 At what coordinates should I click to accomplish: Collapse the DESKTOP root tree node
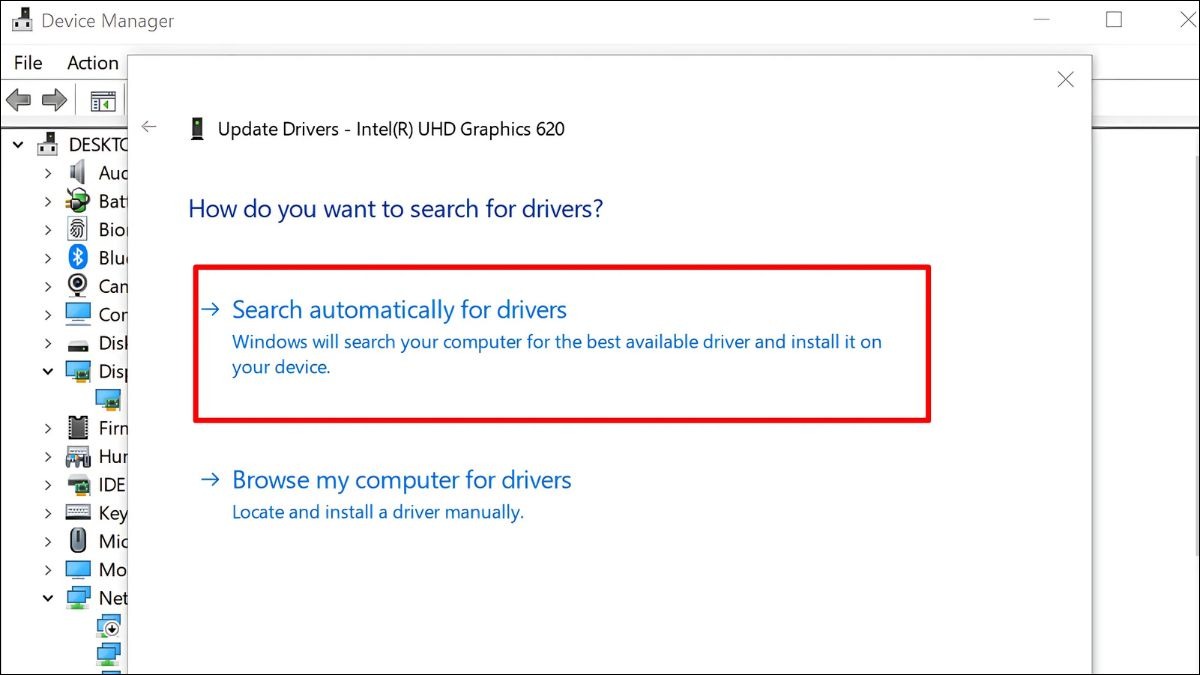point(18,145)
